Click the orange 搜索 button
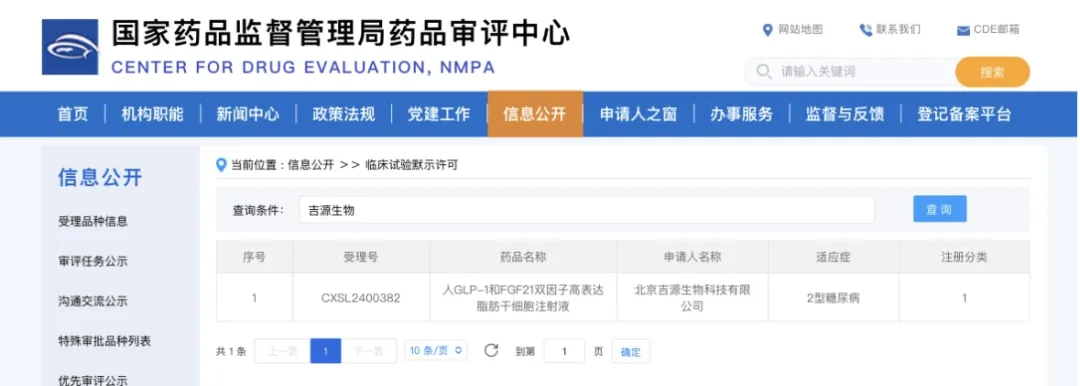Viewport: 1080px width, 386px height. [x=992, y=72]
